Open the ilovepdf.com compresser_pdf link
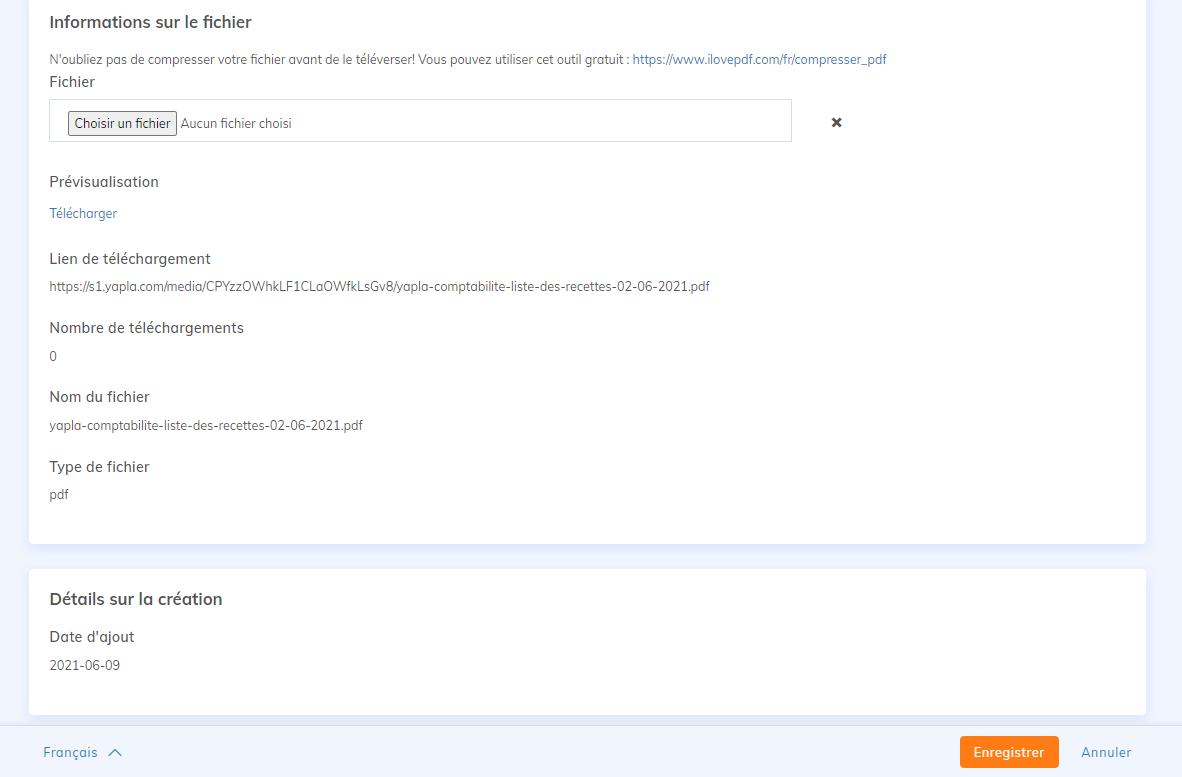This screenshot has height=777, width=1182. point(759,60)
